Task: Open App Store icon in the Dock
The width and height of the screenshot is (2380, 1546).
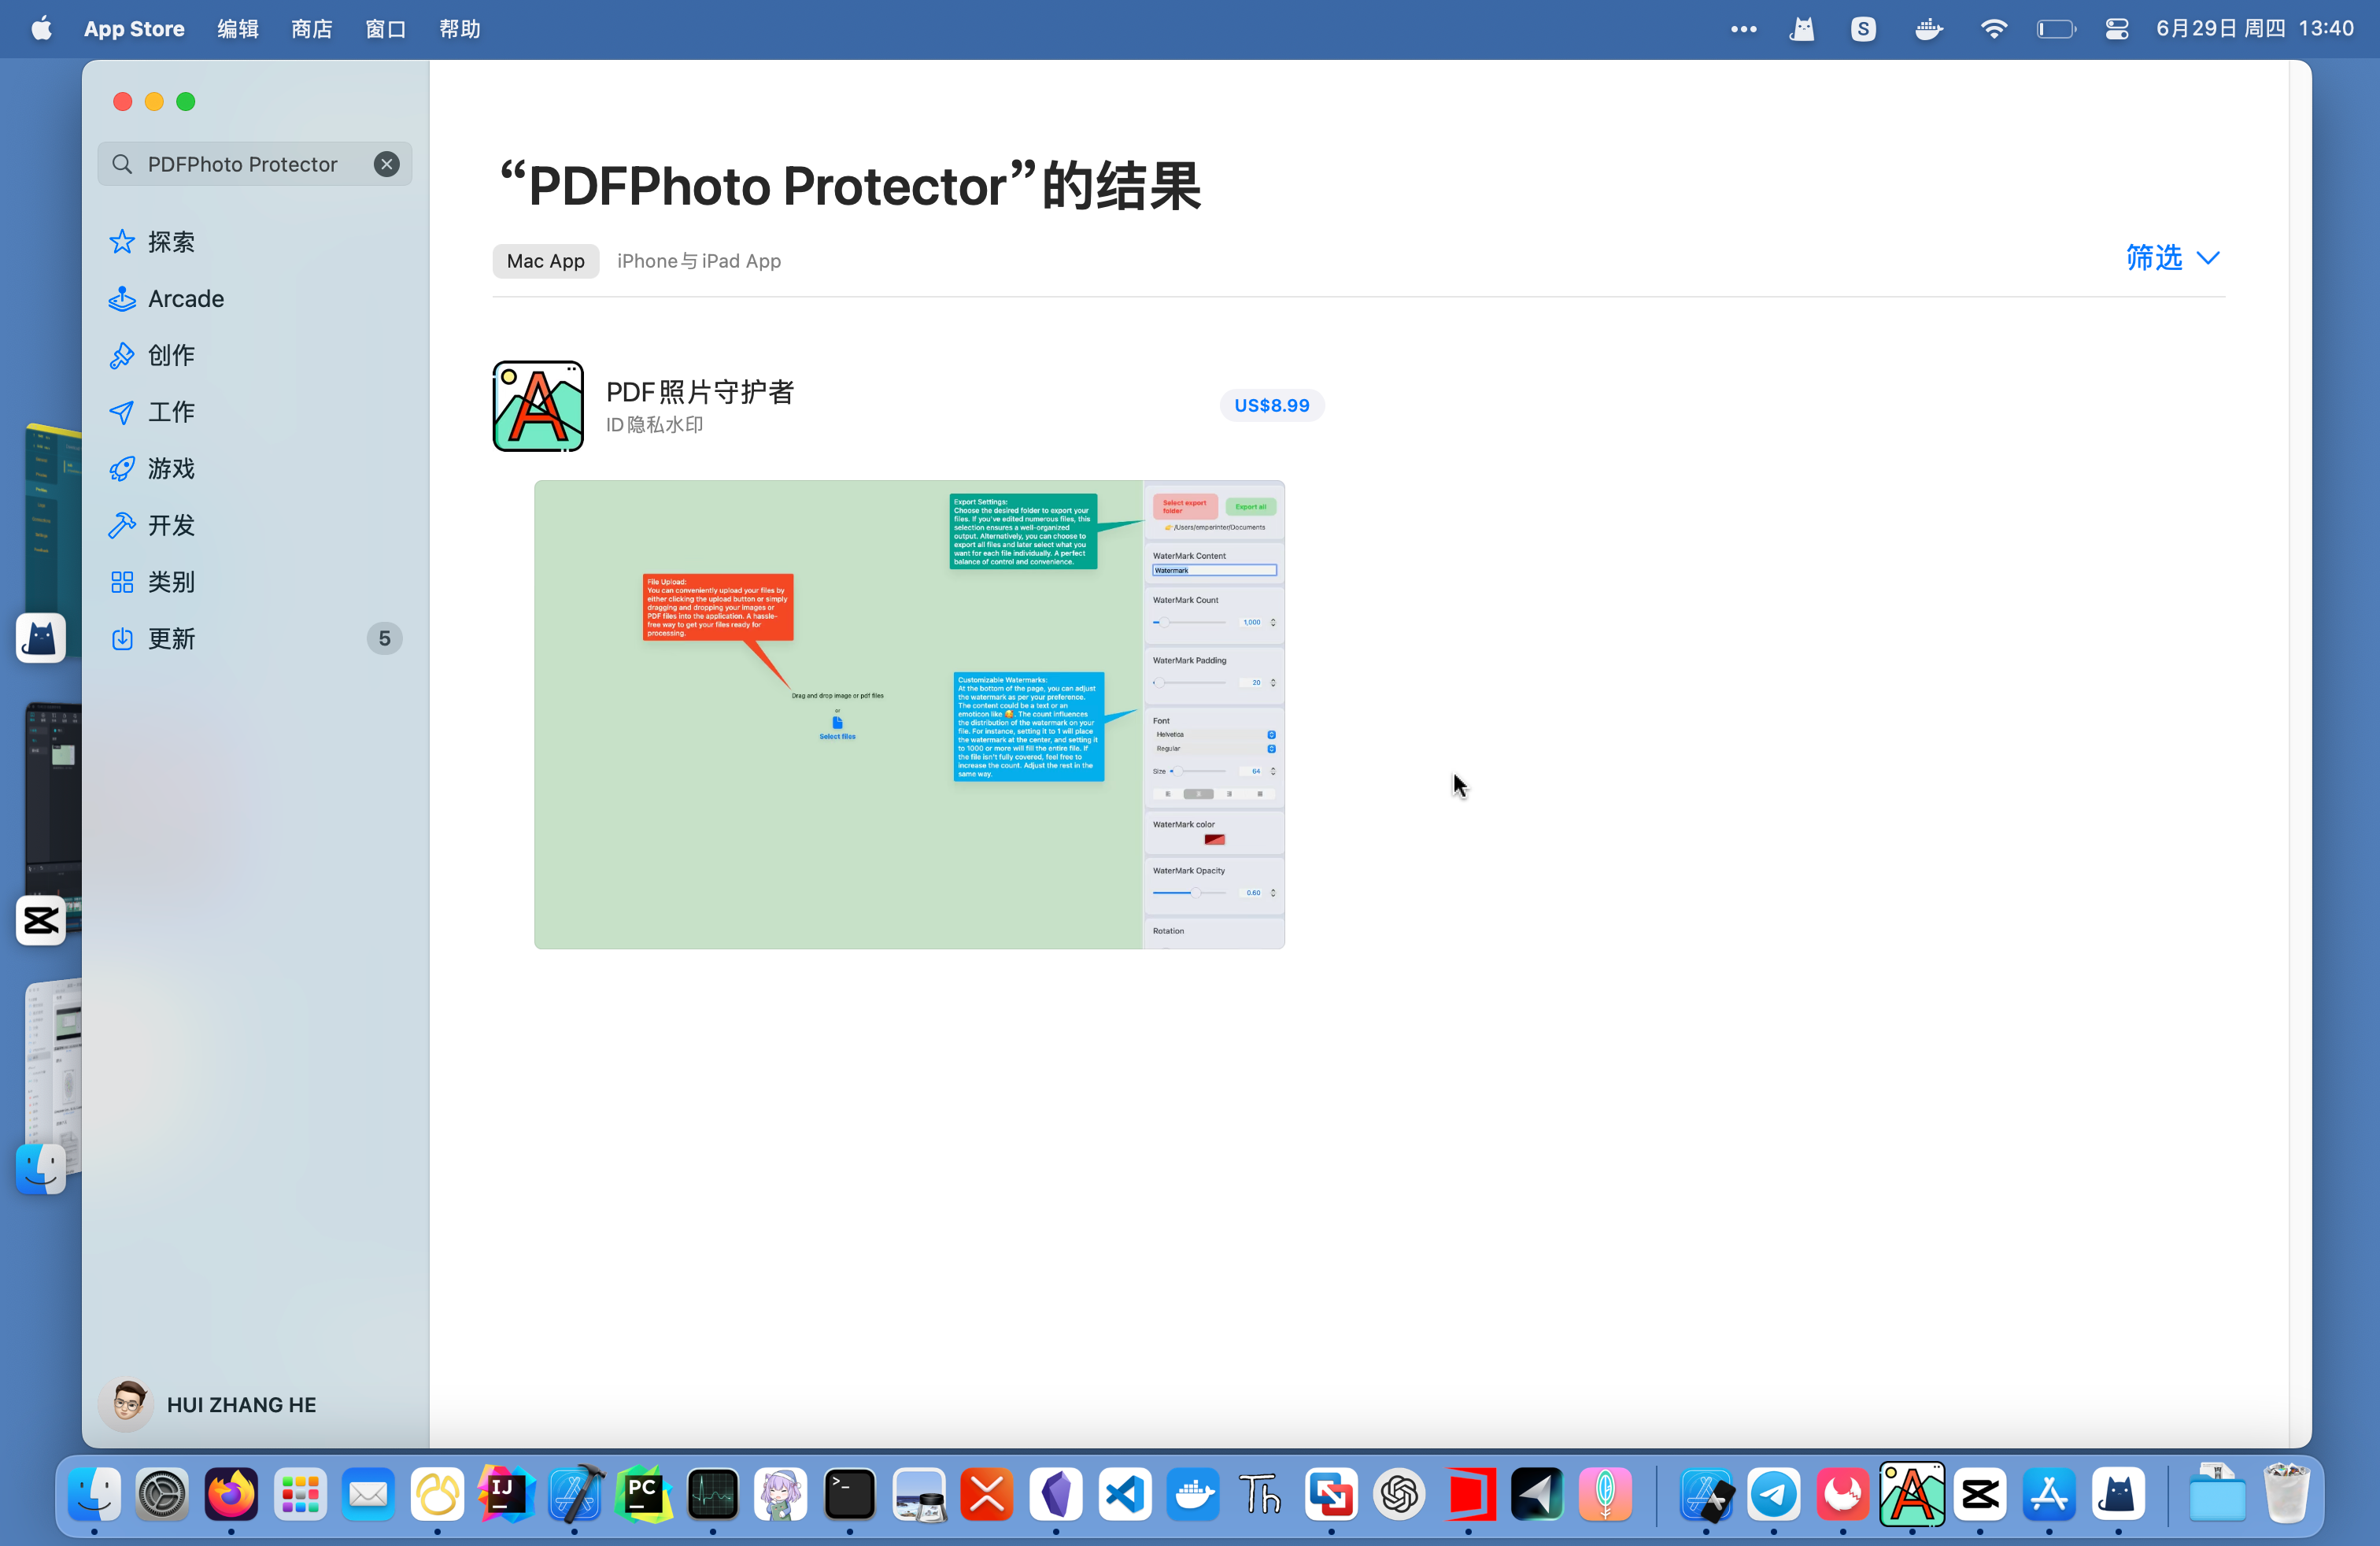Action: pyautogui.click(x=2049, y=1494)
